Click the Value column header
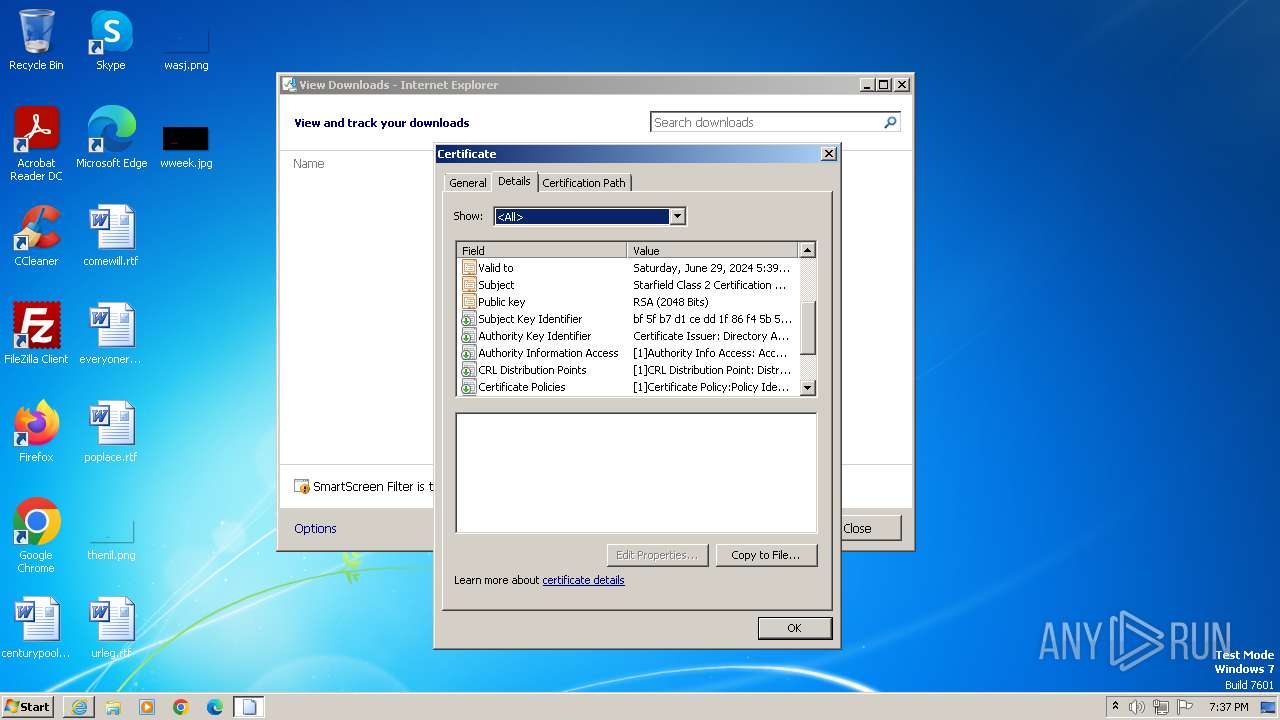This screenshot has width=1280, height=720. pos(713,250)
